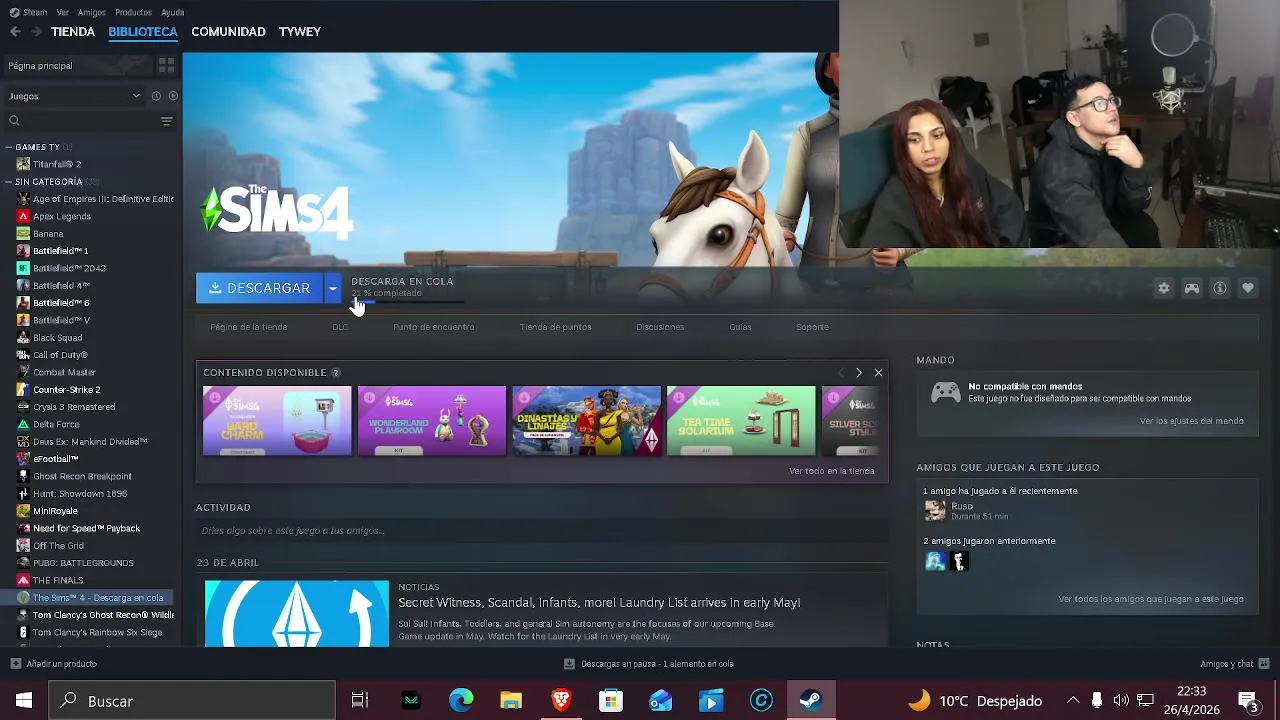Image resolution: width=1280 pixels, height=720 pixels.
Task: Add Sims 4 to favorites heart
Action: [x=1248, y=288]
